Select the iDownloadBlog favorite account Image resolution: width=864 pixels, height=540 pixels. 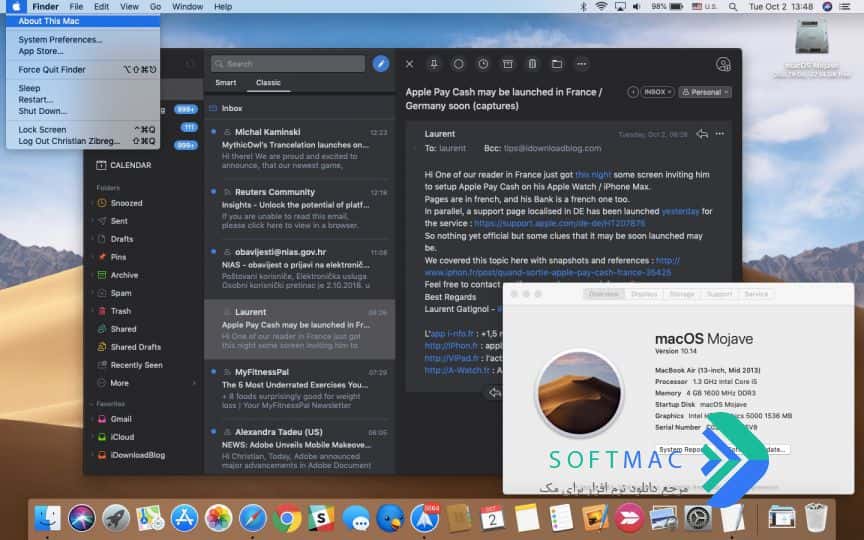[131, 455]
